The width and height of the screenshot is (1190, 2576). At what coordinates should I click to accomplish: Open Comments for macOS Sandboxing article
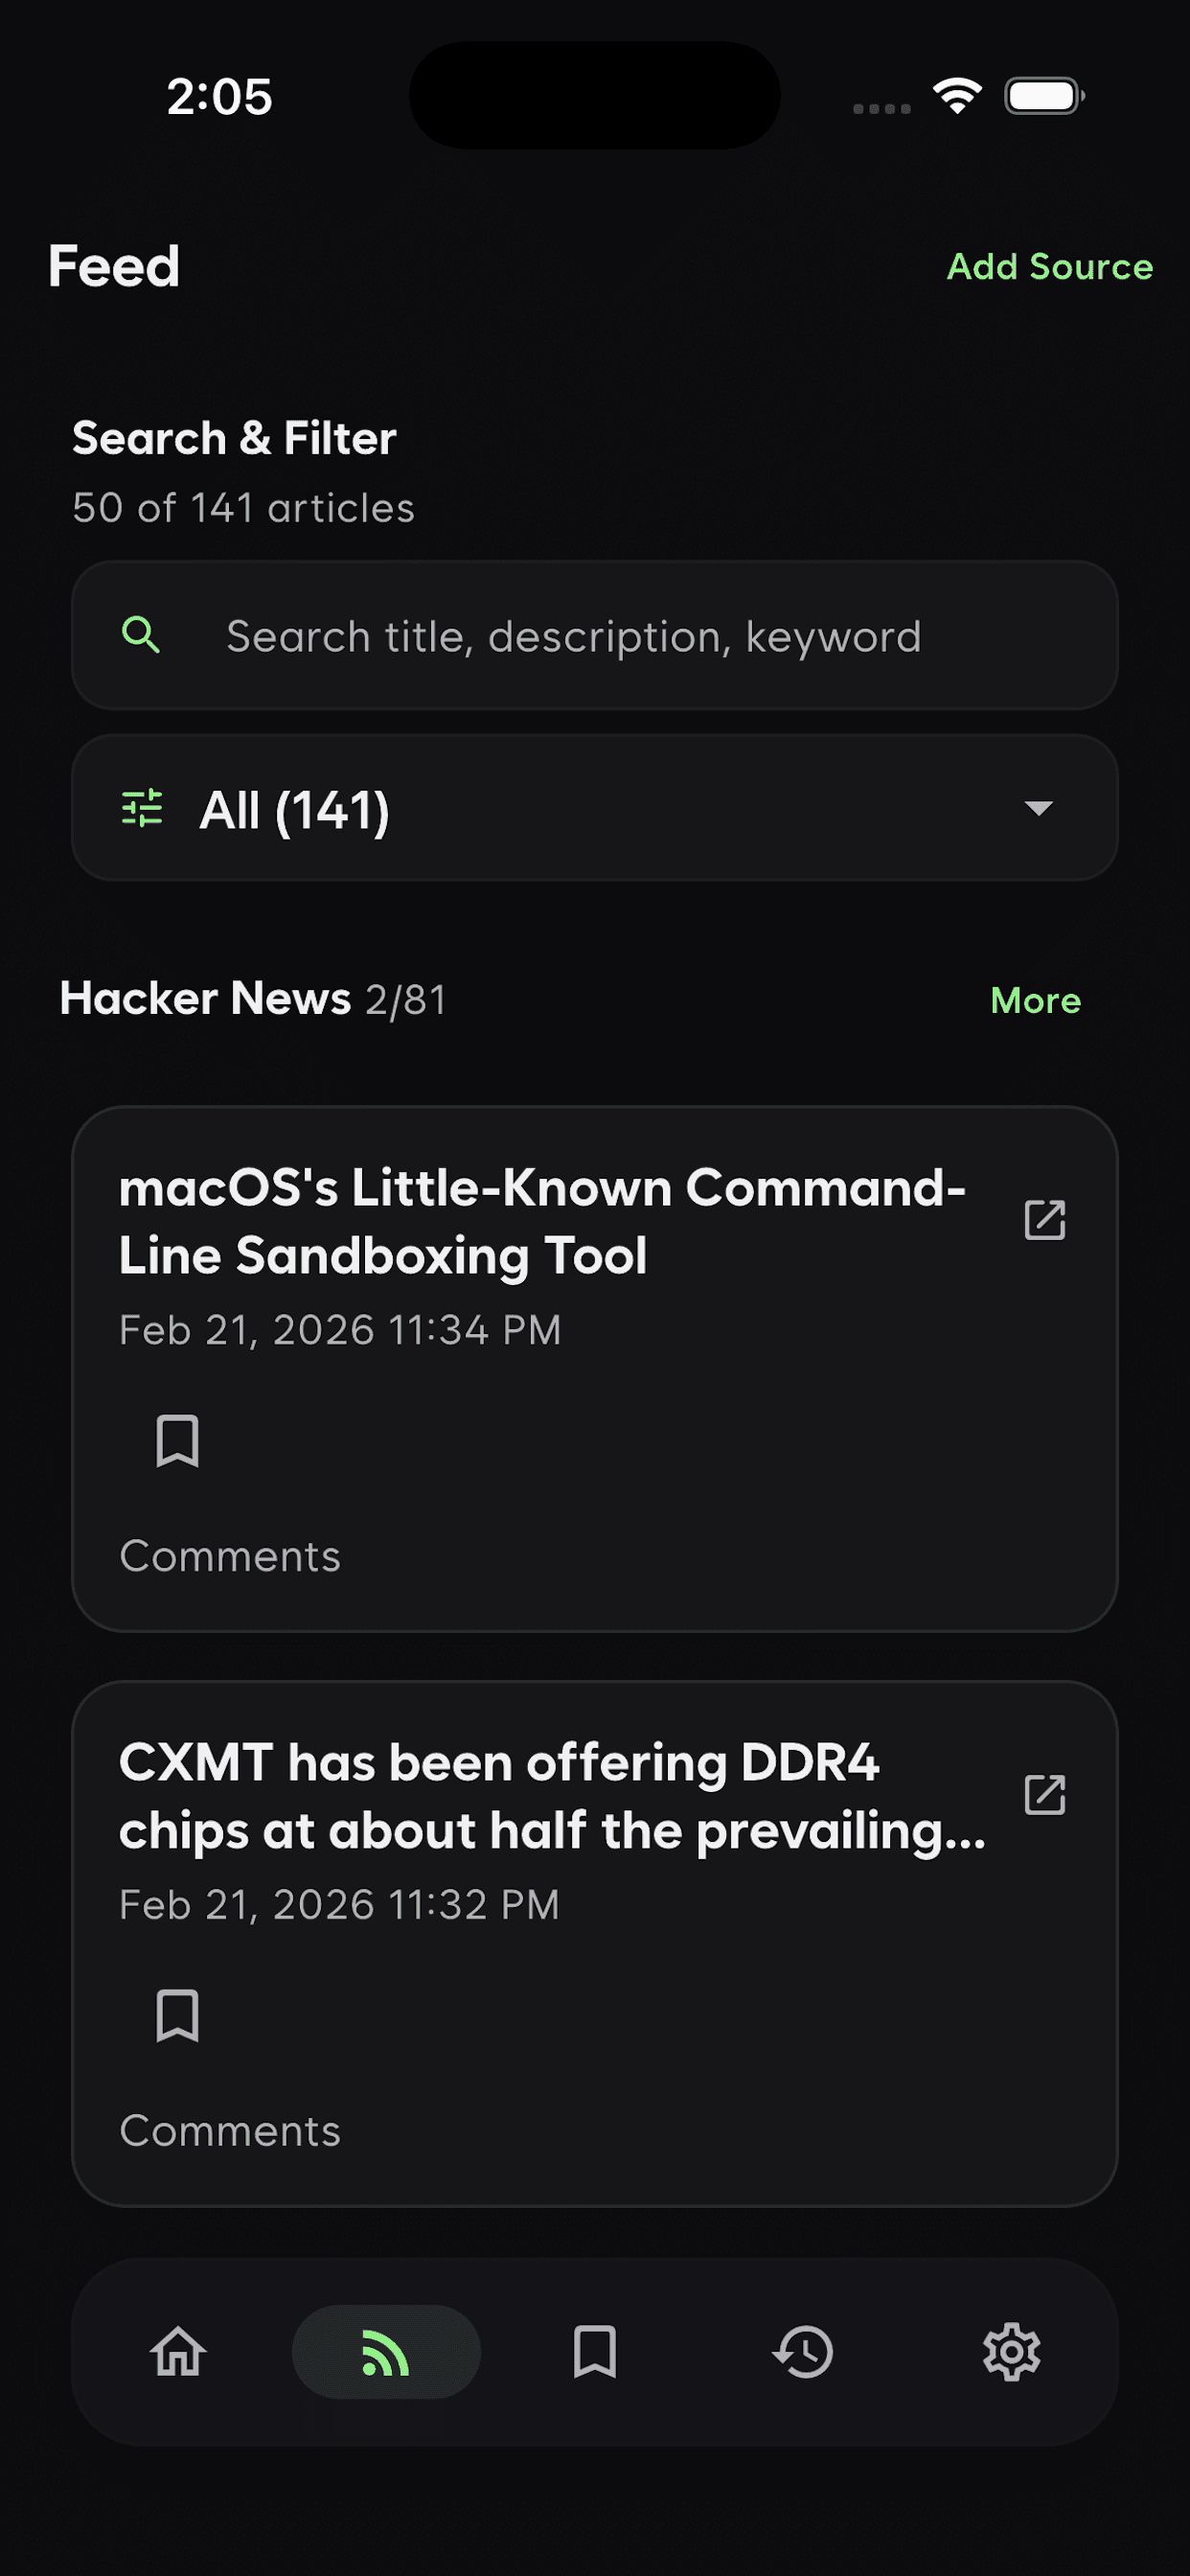click(230, 1556)
